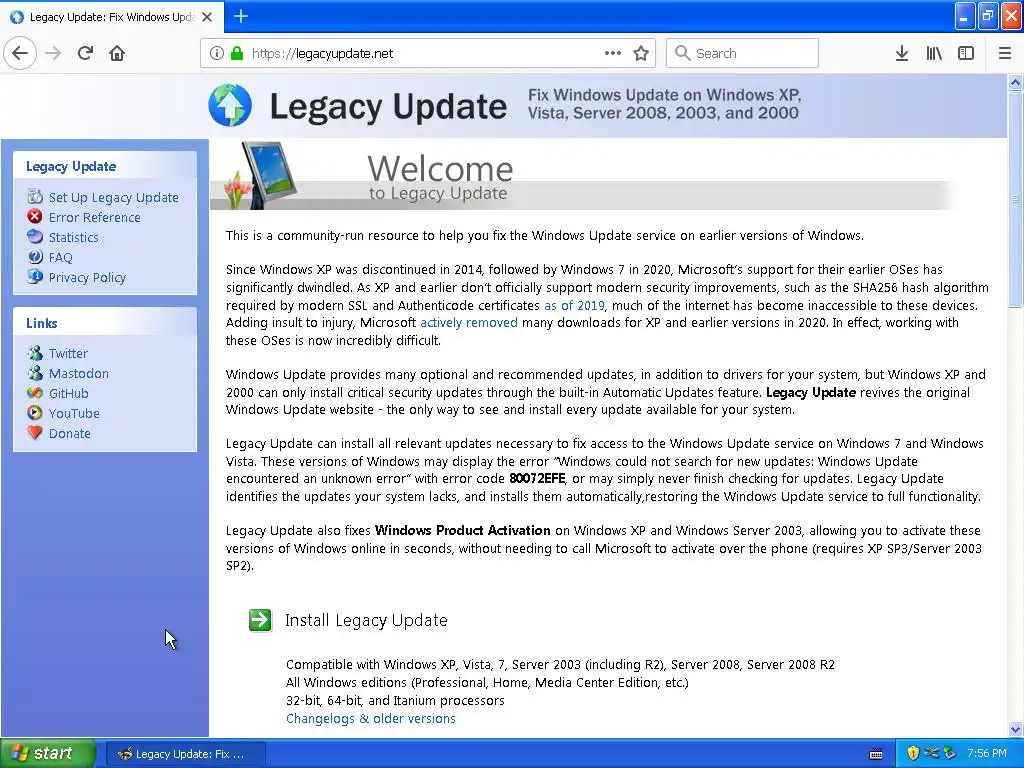Click the Search box
This screenshot has width=1024, height=768.
point(743,53)
